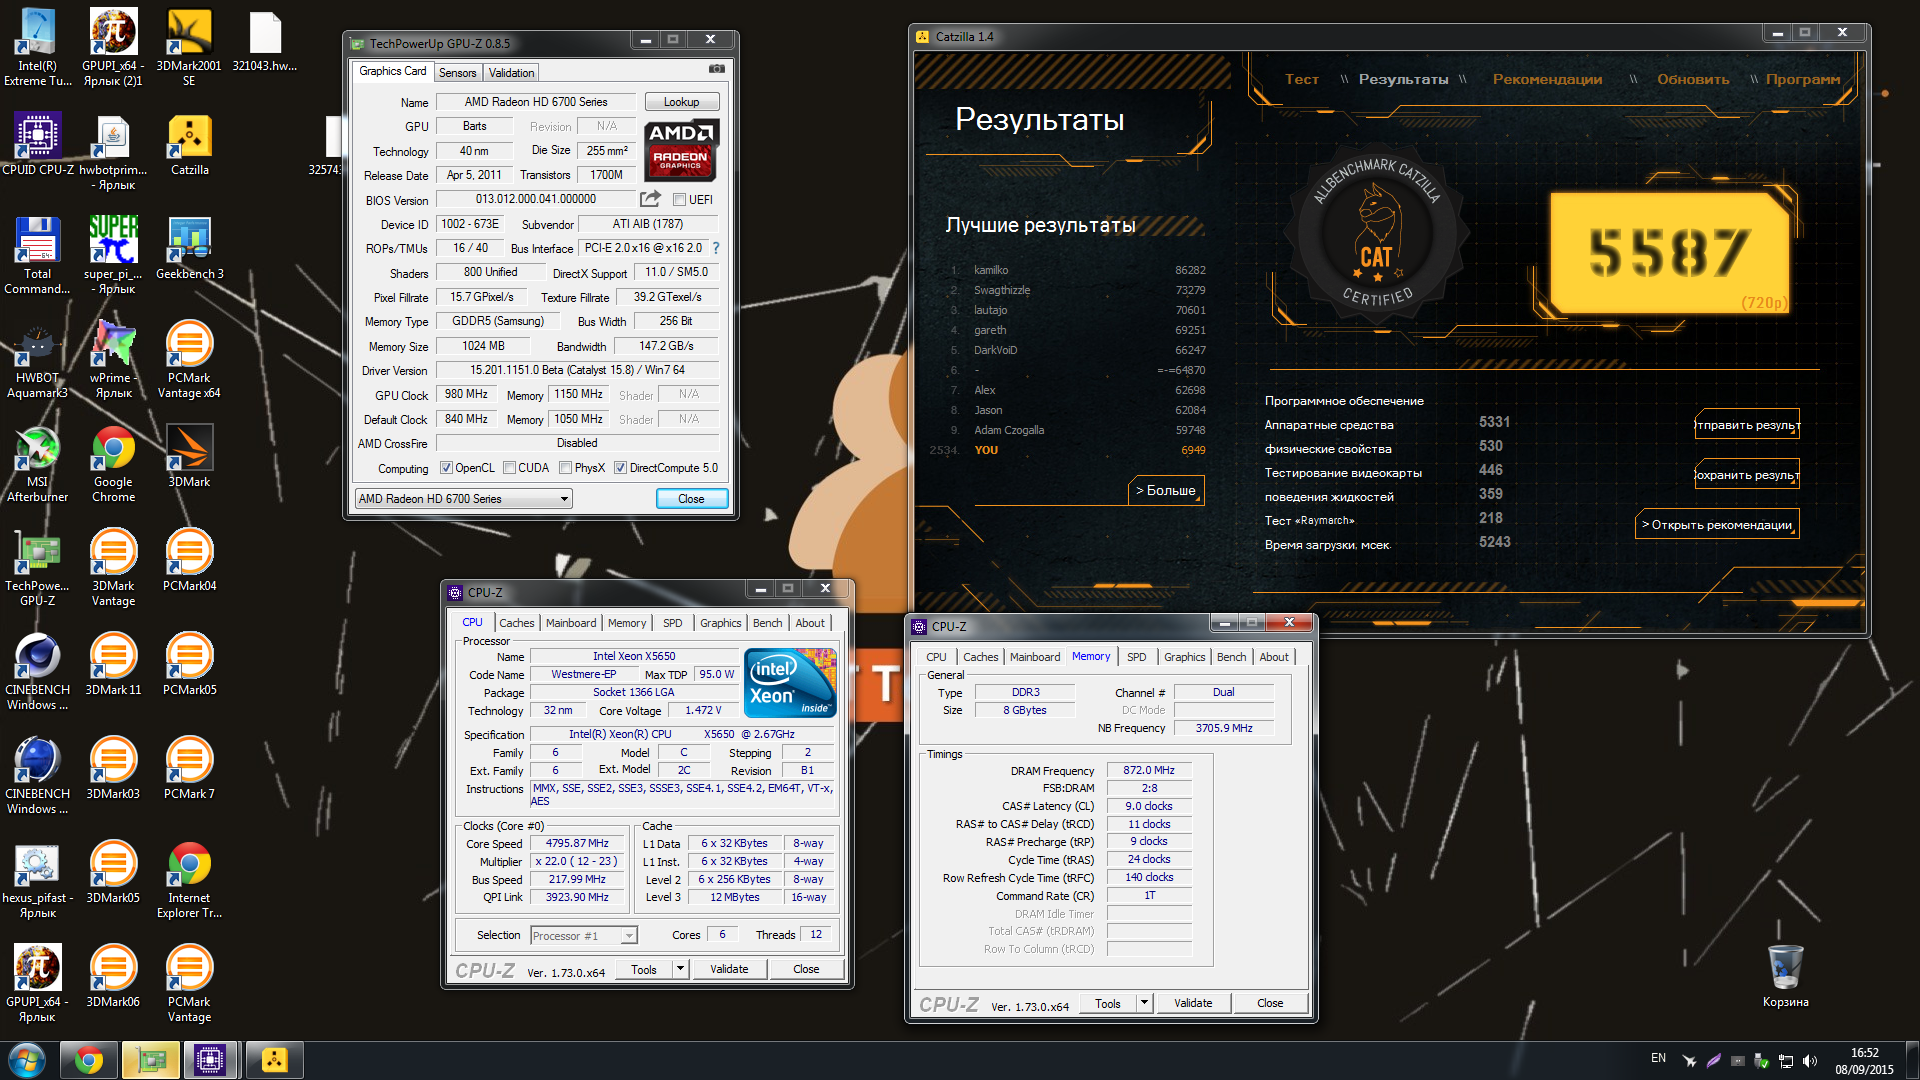1920x1080 pixels.
Task: Click the Больше button in Catzilla
Action: pos(1166,490)
